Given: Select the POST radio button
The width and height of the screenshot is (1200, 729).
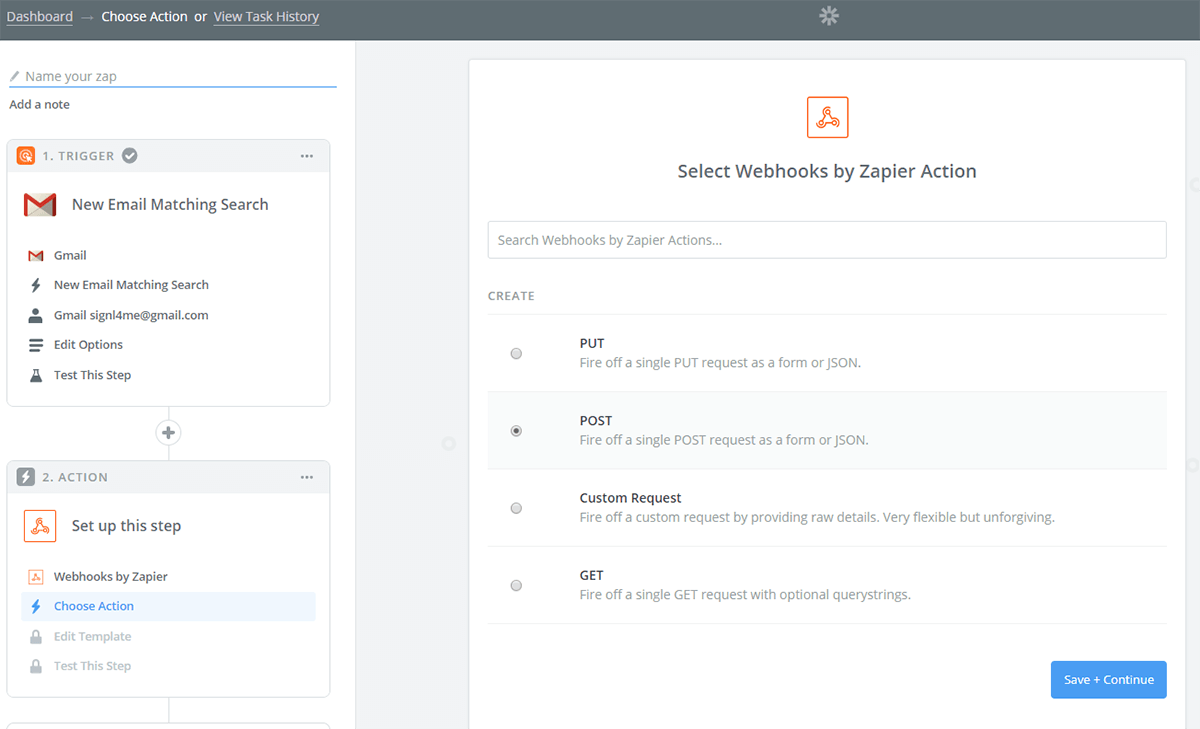Looking at the screenshot, I should [x=516, y=431].
